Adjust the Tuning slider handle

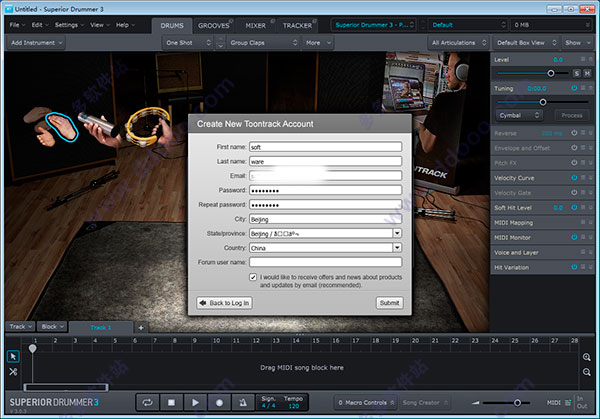coord(543,102)
